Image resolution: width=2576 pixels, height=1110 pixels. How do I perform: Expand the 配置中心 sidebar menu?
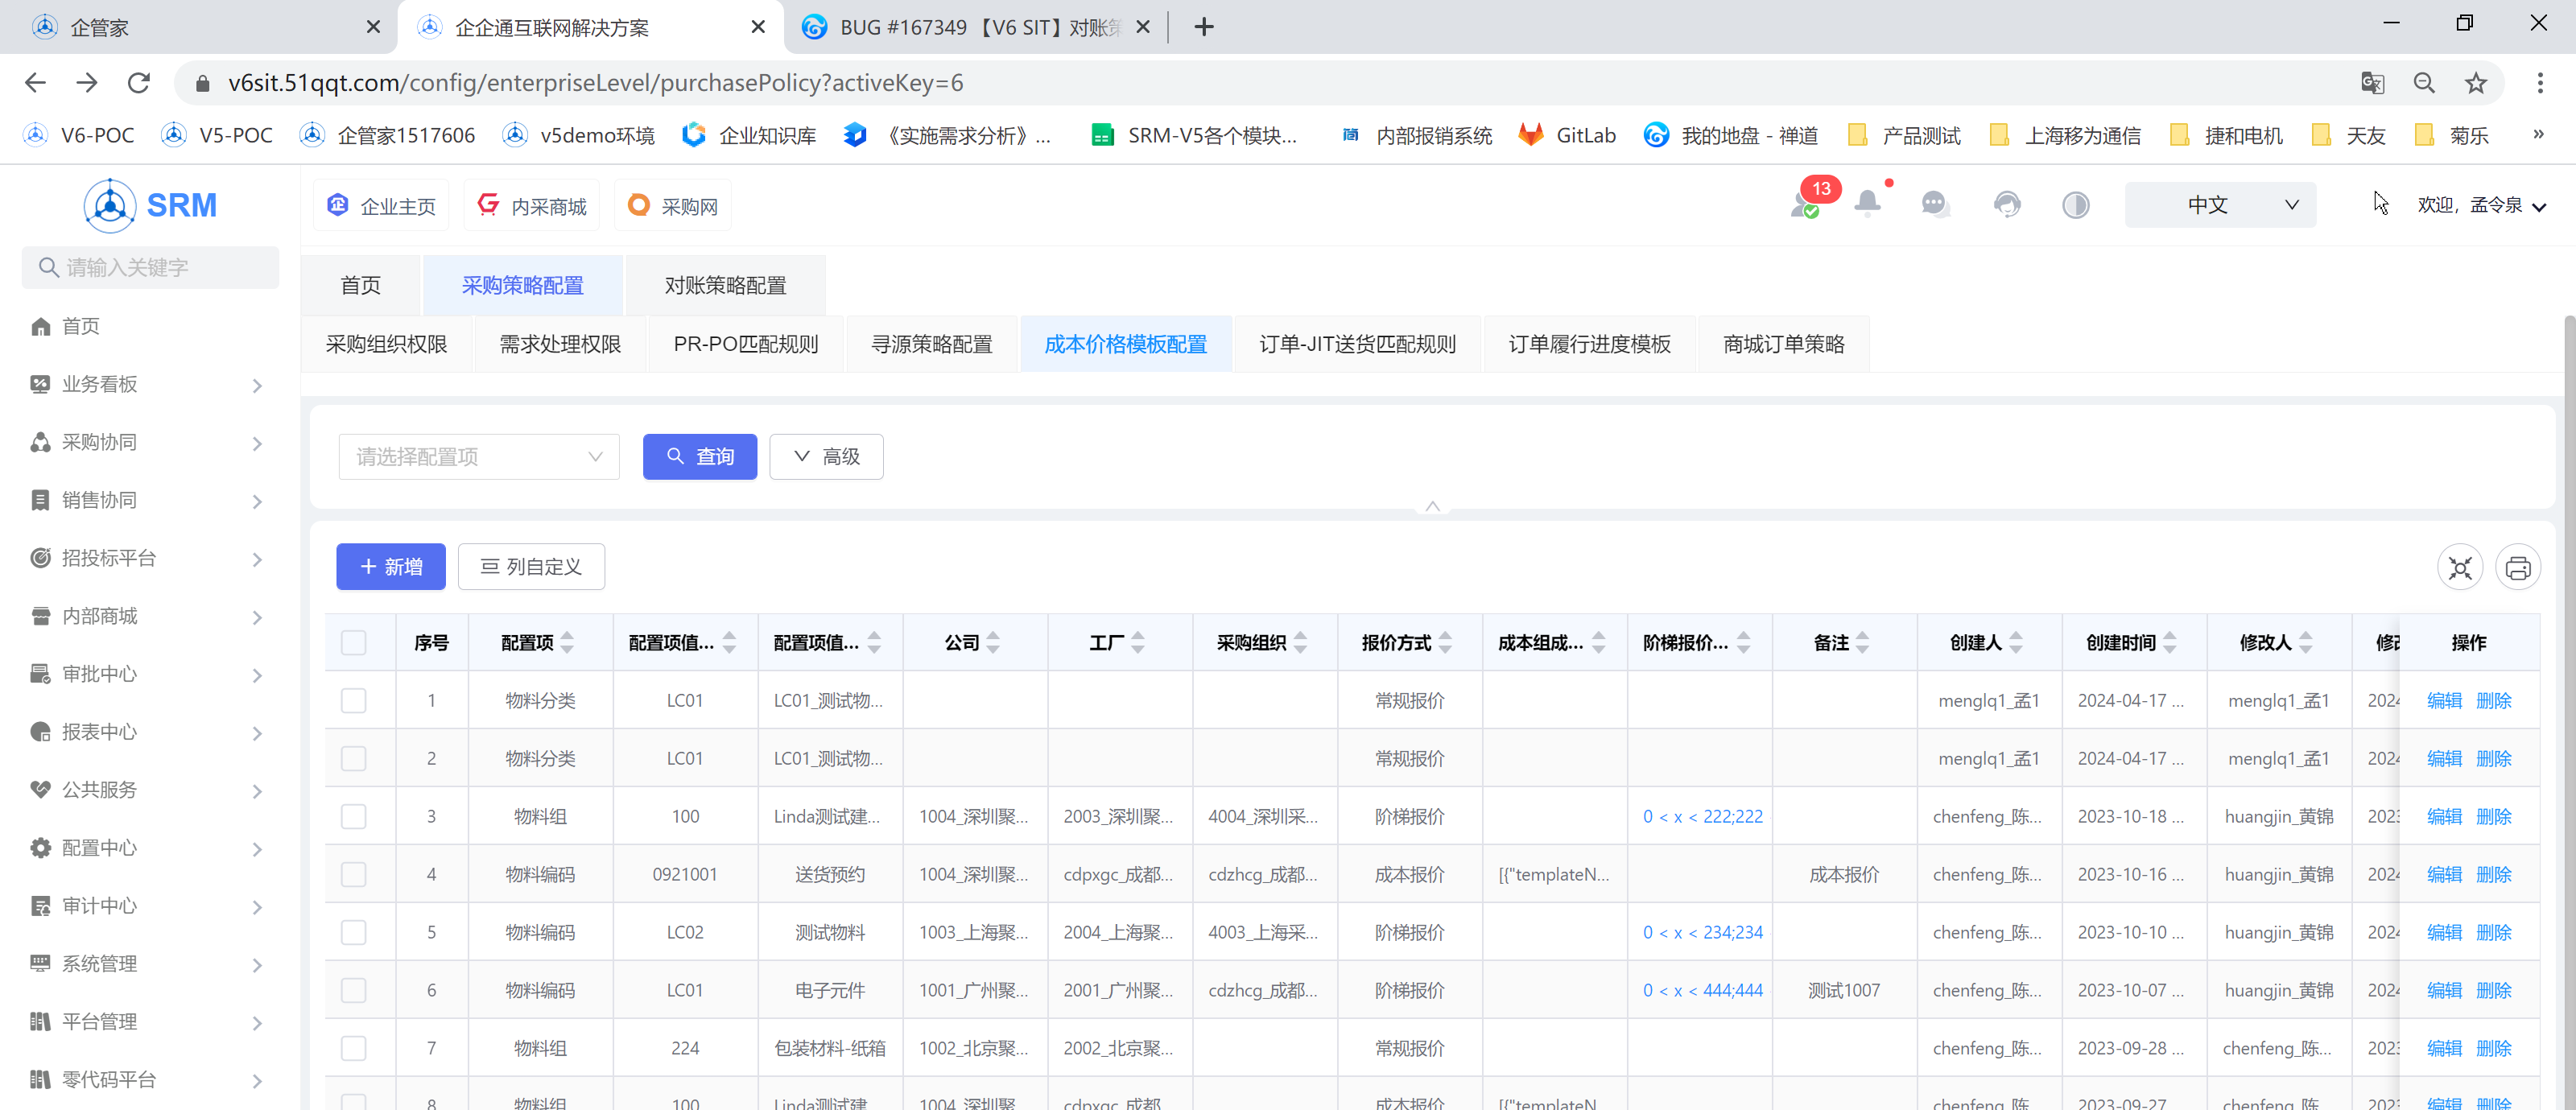tap(150, 848)
